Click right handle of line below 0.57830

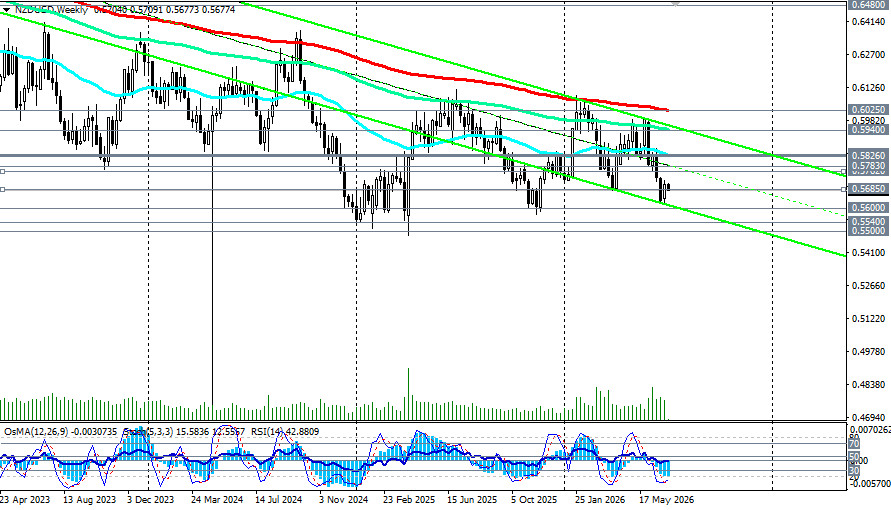tap(844, 171)
